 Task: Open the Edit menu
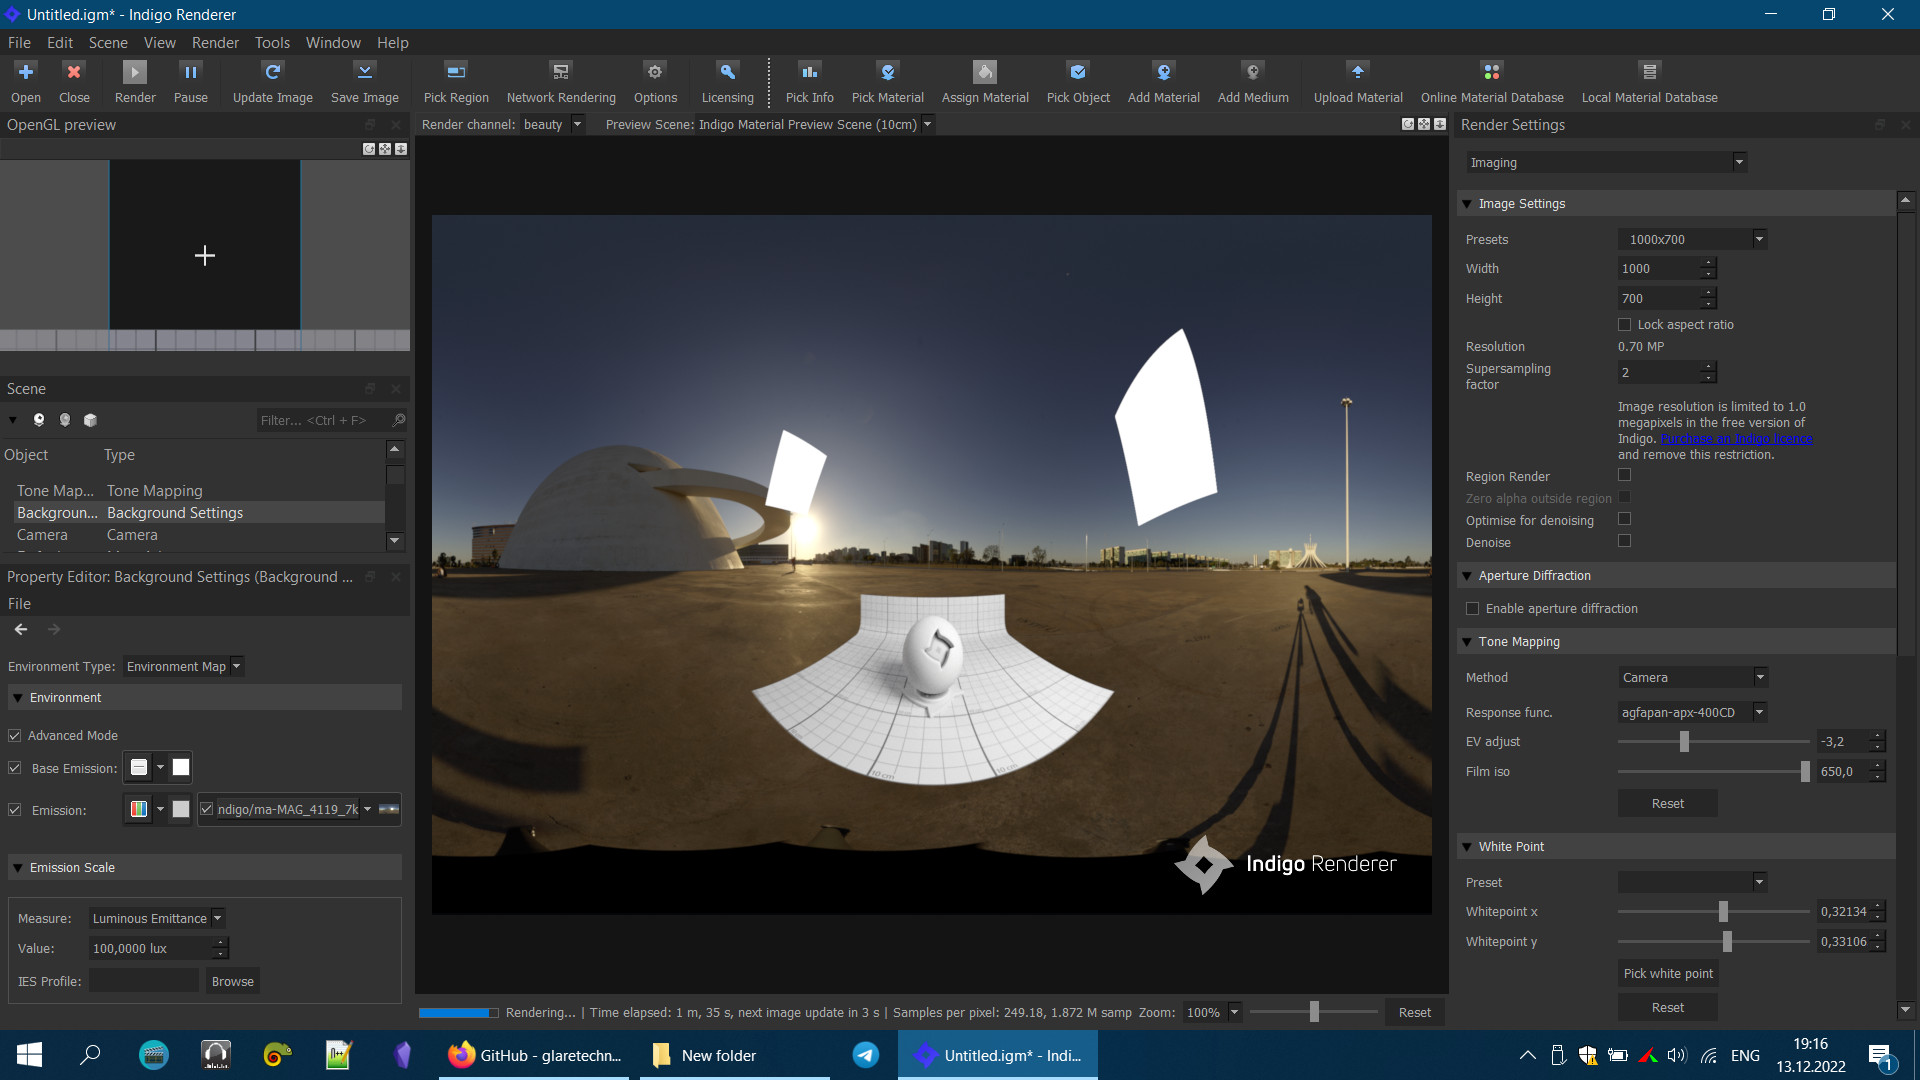[x=60, y=43]
